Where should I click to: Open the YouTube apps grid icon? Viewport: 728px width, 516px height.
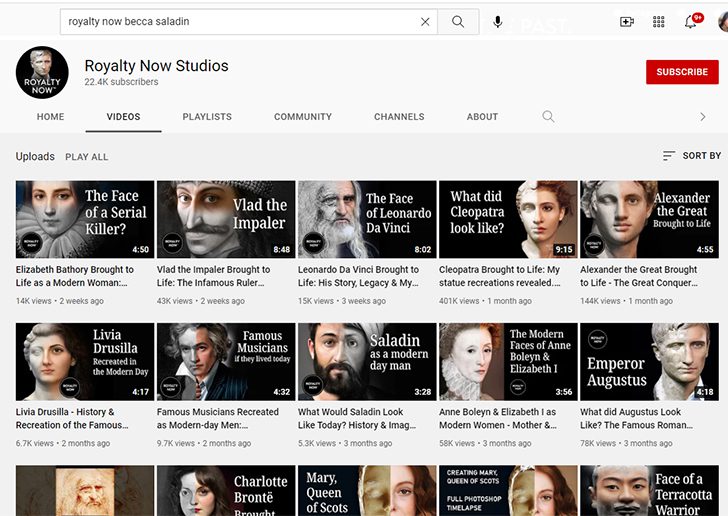[658, 21]
